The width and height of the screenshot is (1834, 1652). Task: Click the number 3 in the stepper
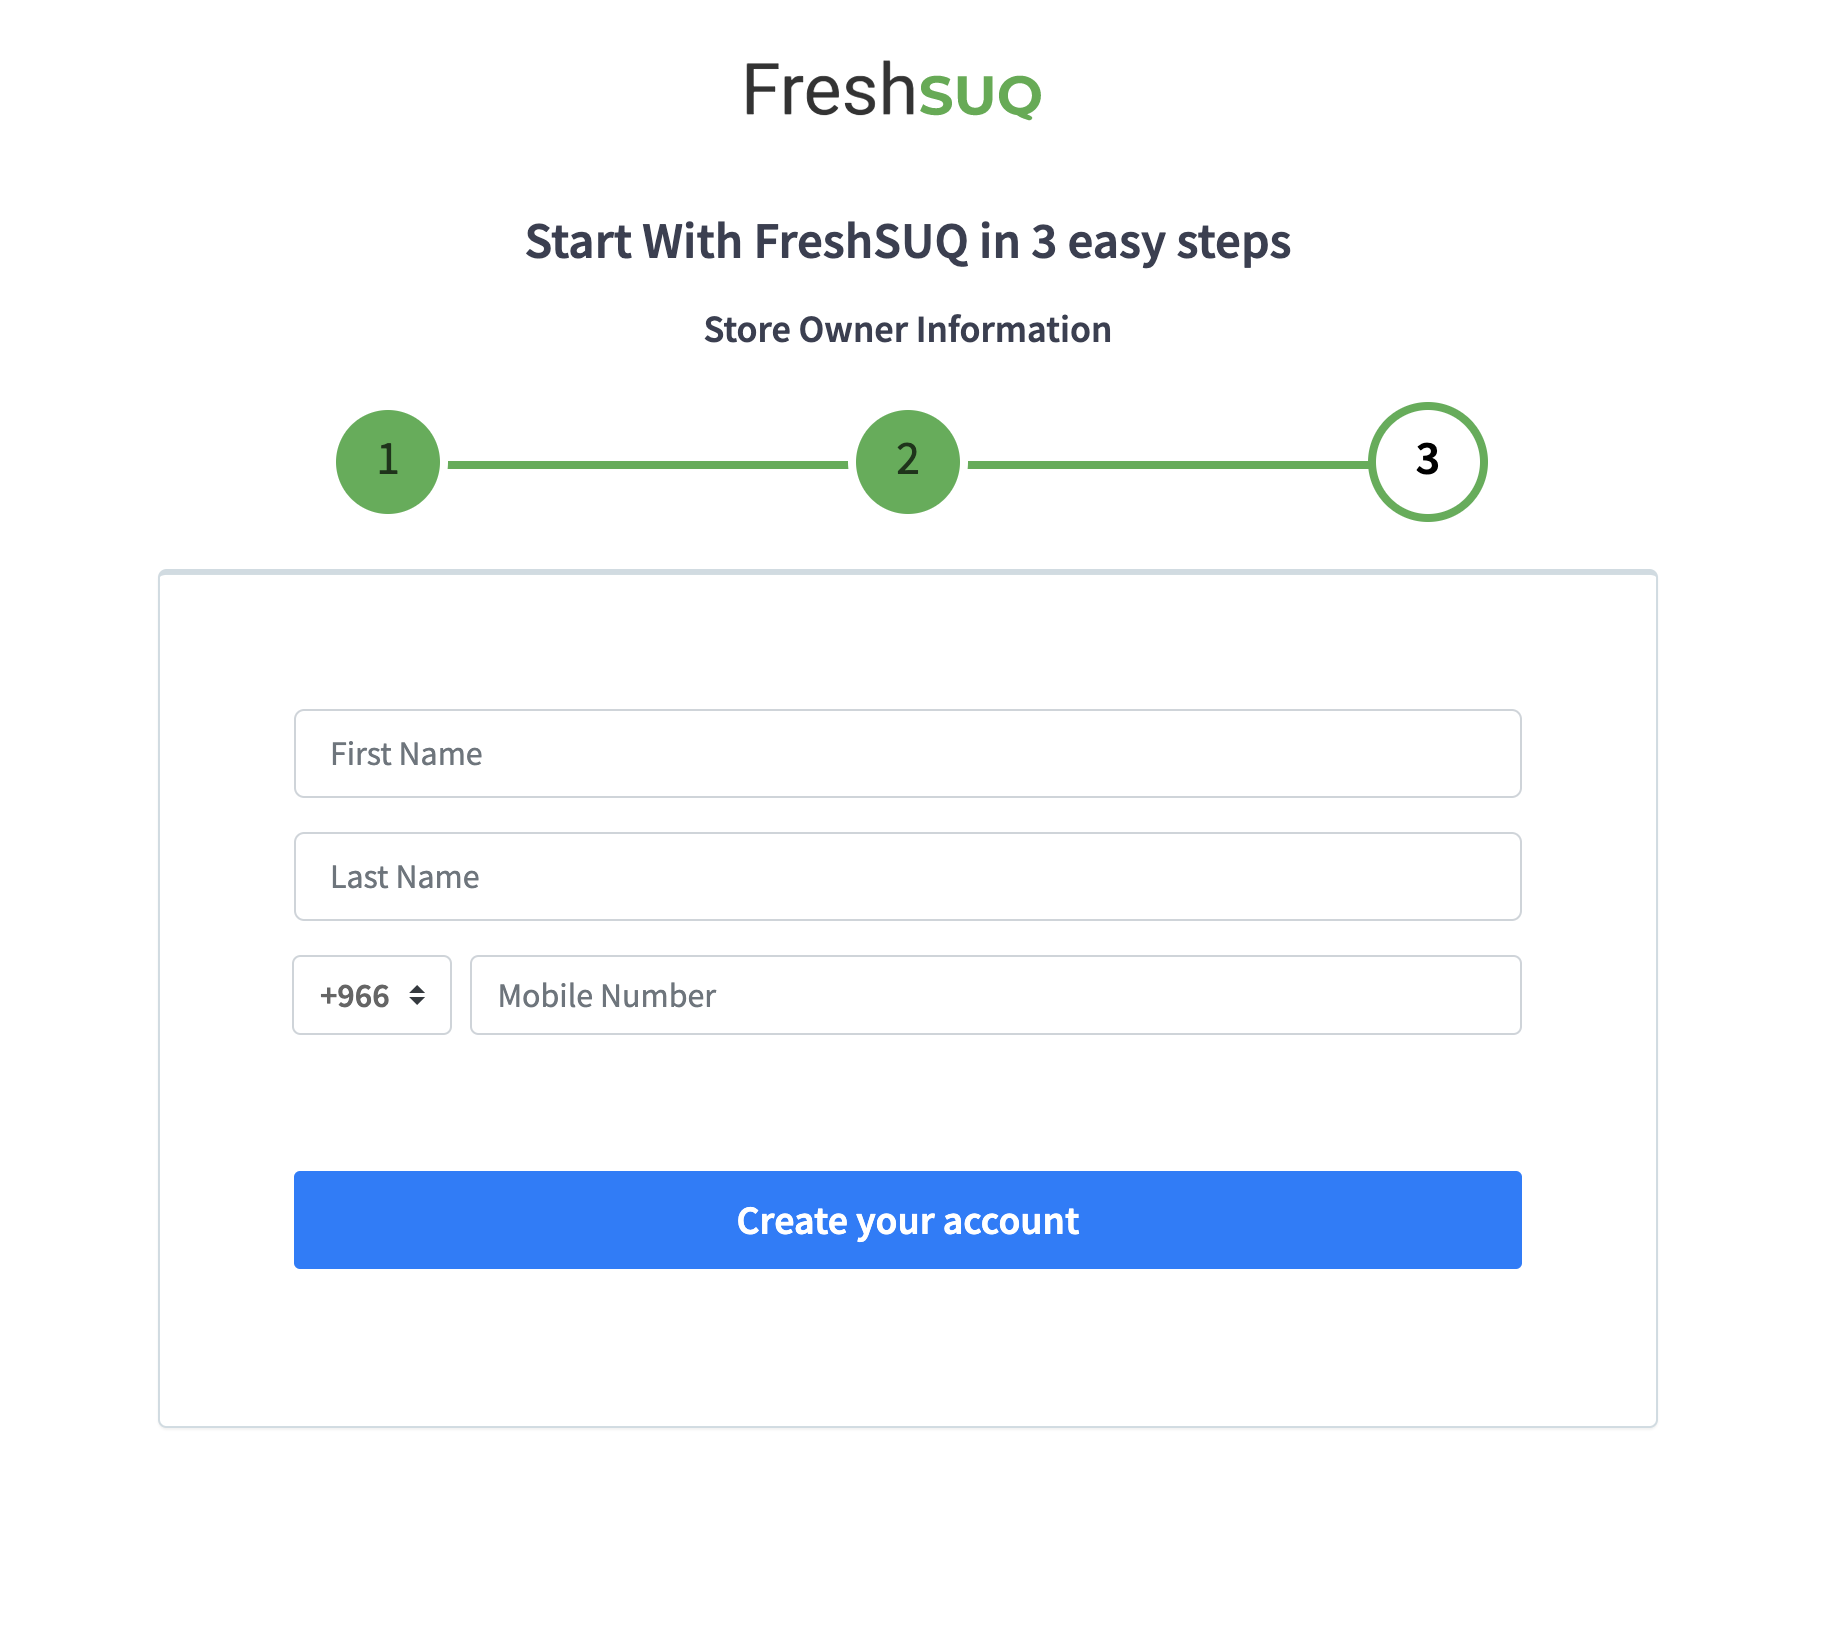(x=1427, y=460)
